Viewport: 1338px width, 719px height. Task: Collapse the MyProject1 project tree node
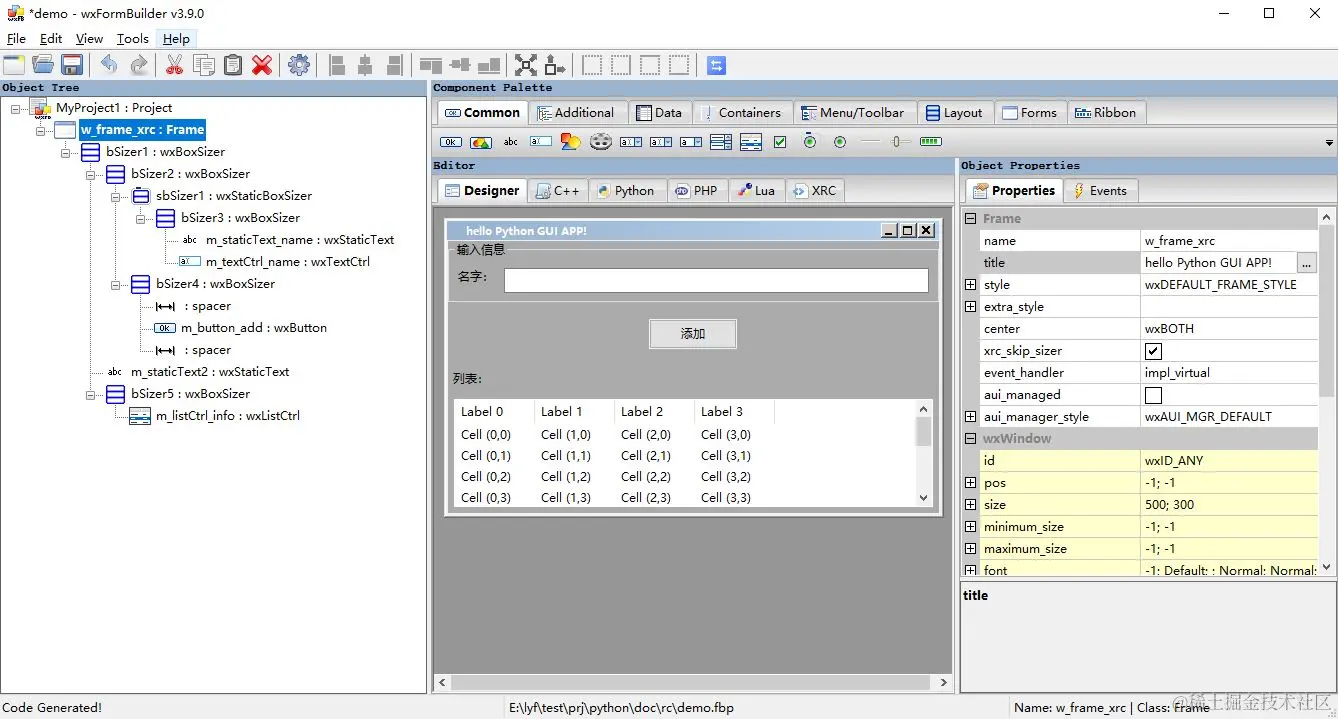pyautogui.click(x=16, y=108)
